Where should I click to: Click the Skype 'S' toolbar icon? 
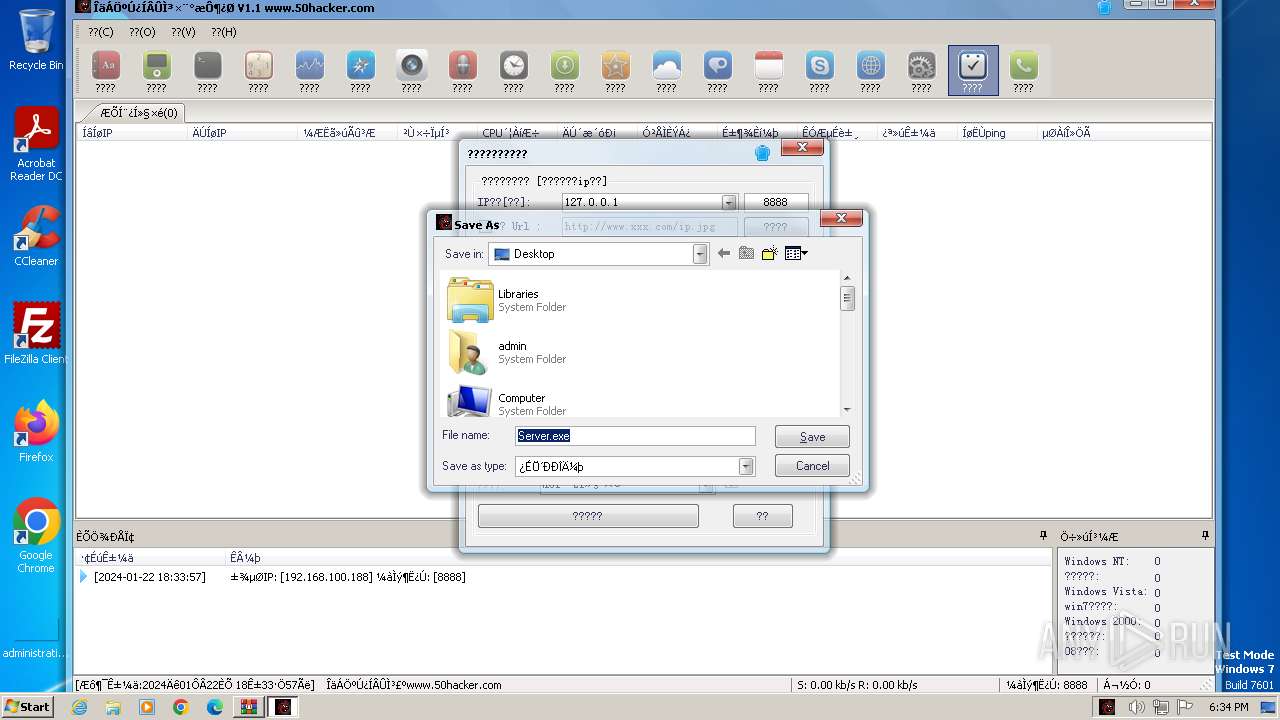pyautogui.click(x=819, y=67)
